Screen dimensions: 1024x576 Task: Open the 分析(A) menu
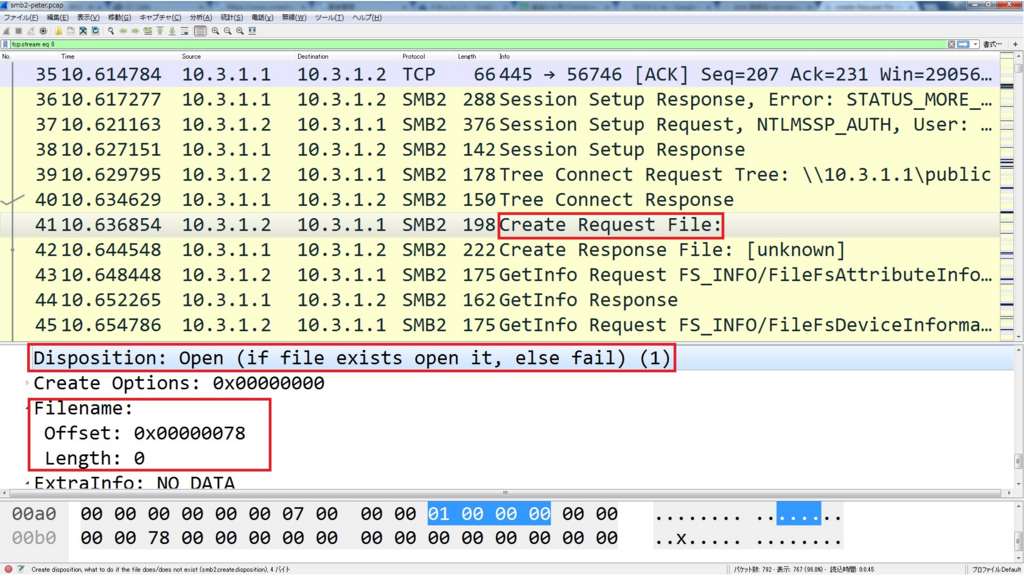(x=200, y=18)
